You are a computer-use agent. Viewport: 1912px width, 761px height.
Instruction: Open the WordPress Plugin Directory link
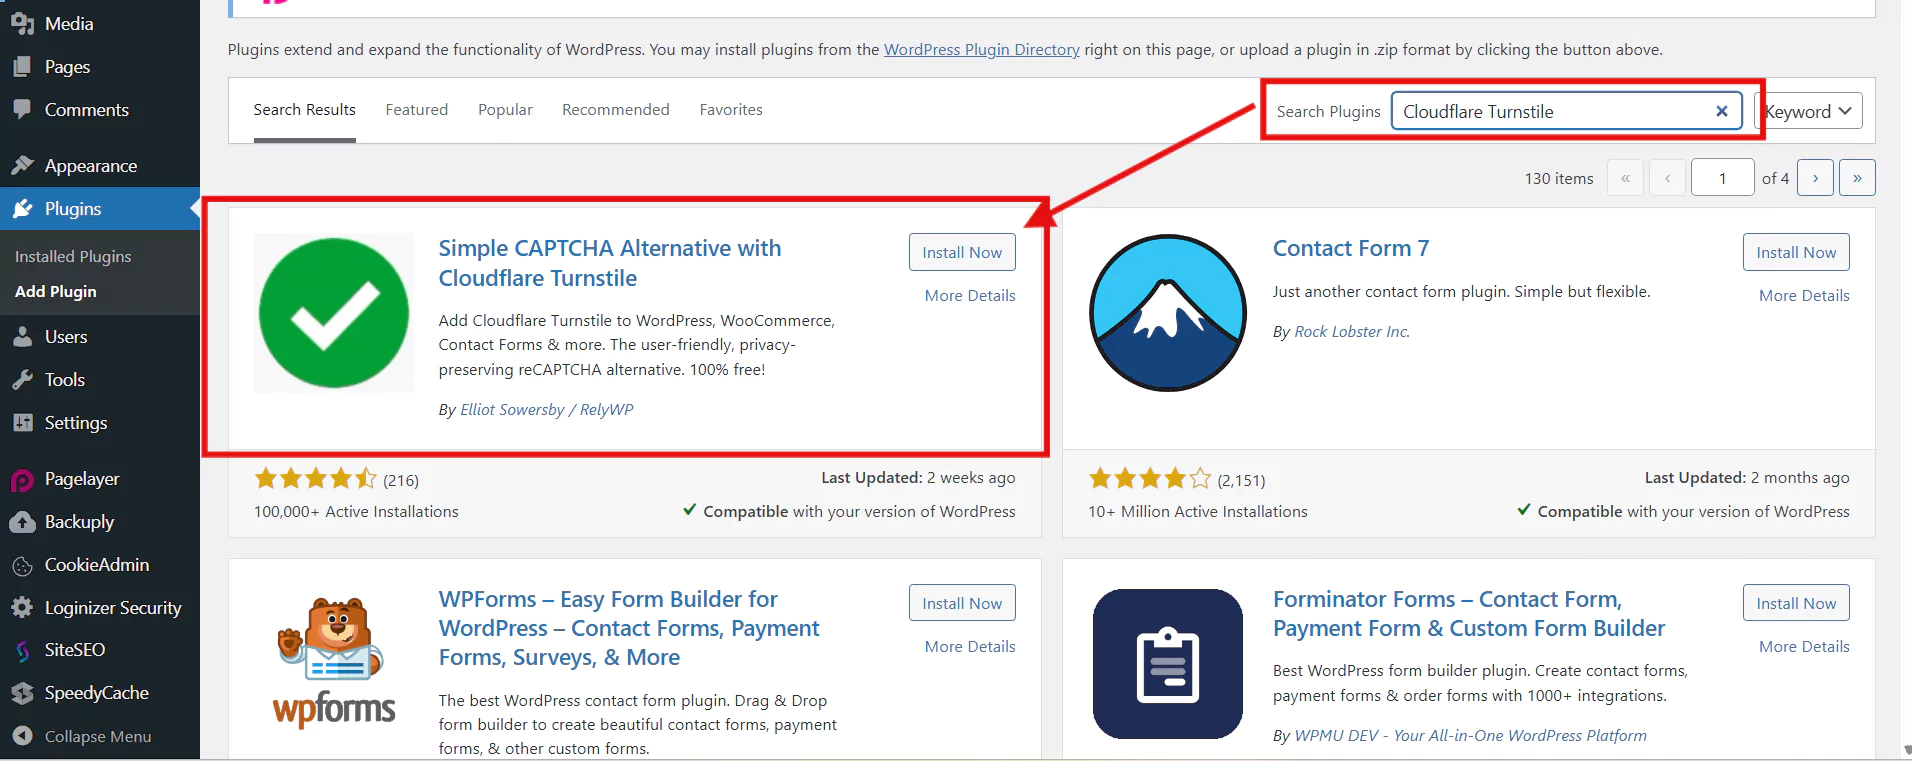click(x=981, y=50)
